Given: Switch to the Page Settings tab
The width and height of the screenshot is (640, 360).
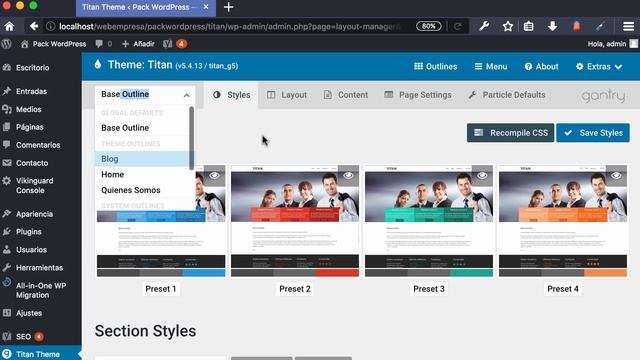Looking at the screenshot, I should pos(418,95).
